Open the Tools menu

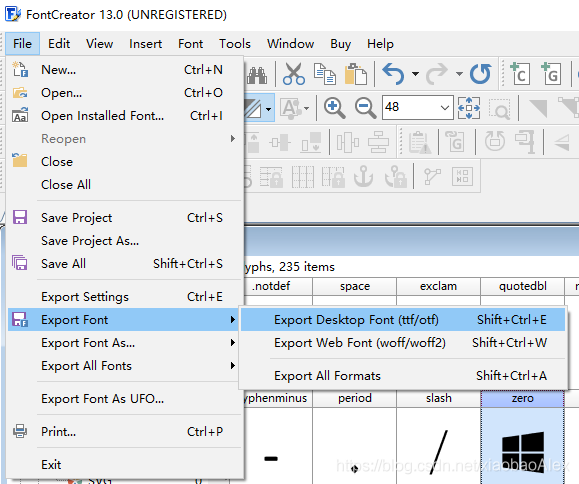pos(235,44)
